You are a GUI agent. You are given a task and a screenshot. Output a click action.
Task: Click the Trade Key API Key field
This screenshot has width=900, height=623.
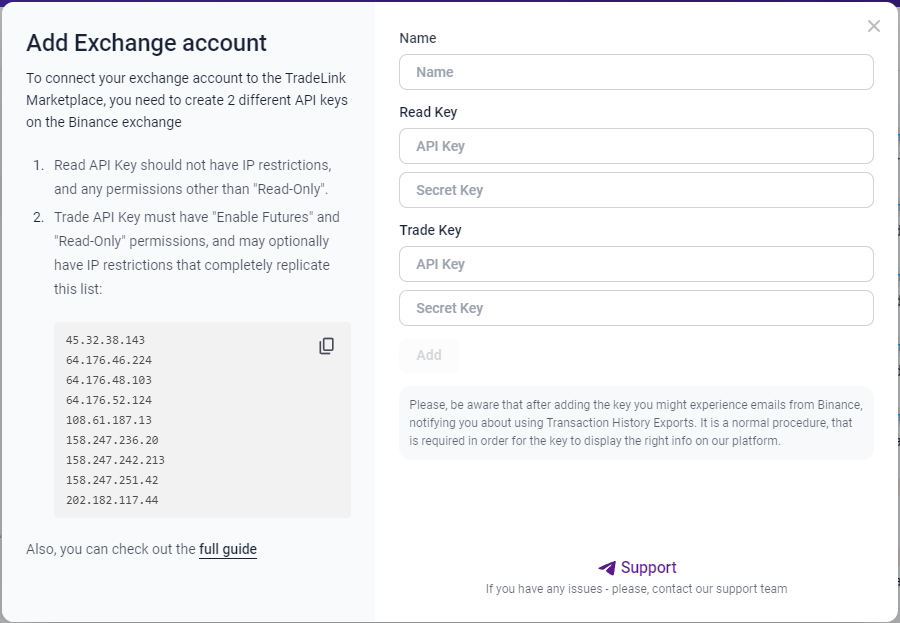point(636,264)
